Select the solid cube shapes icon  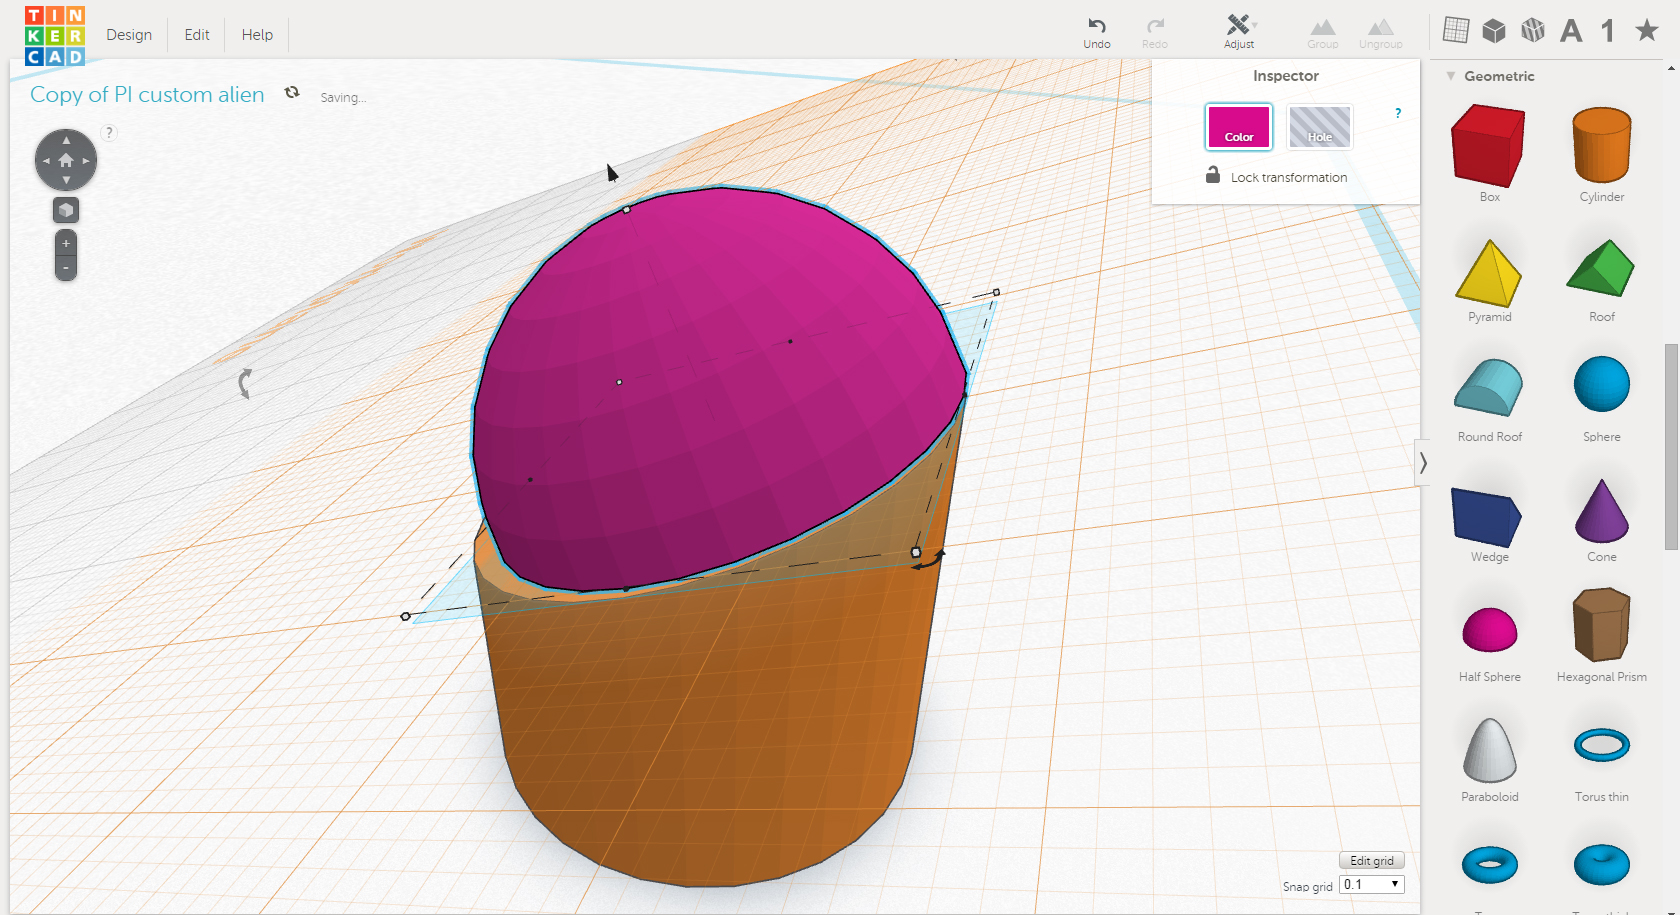[x=1494, y=31]
